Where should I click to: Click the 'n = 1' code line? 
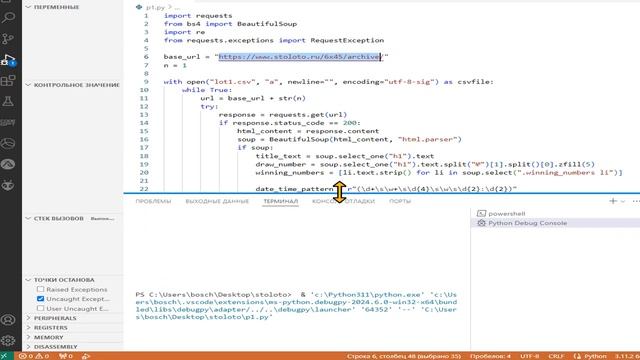[175, 65]
